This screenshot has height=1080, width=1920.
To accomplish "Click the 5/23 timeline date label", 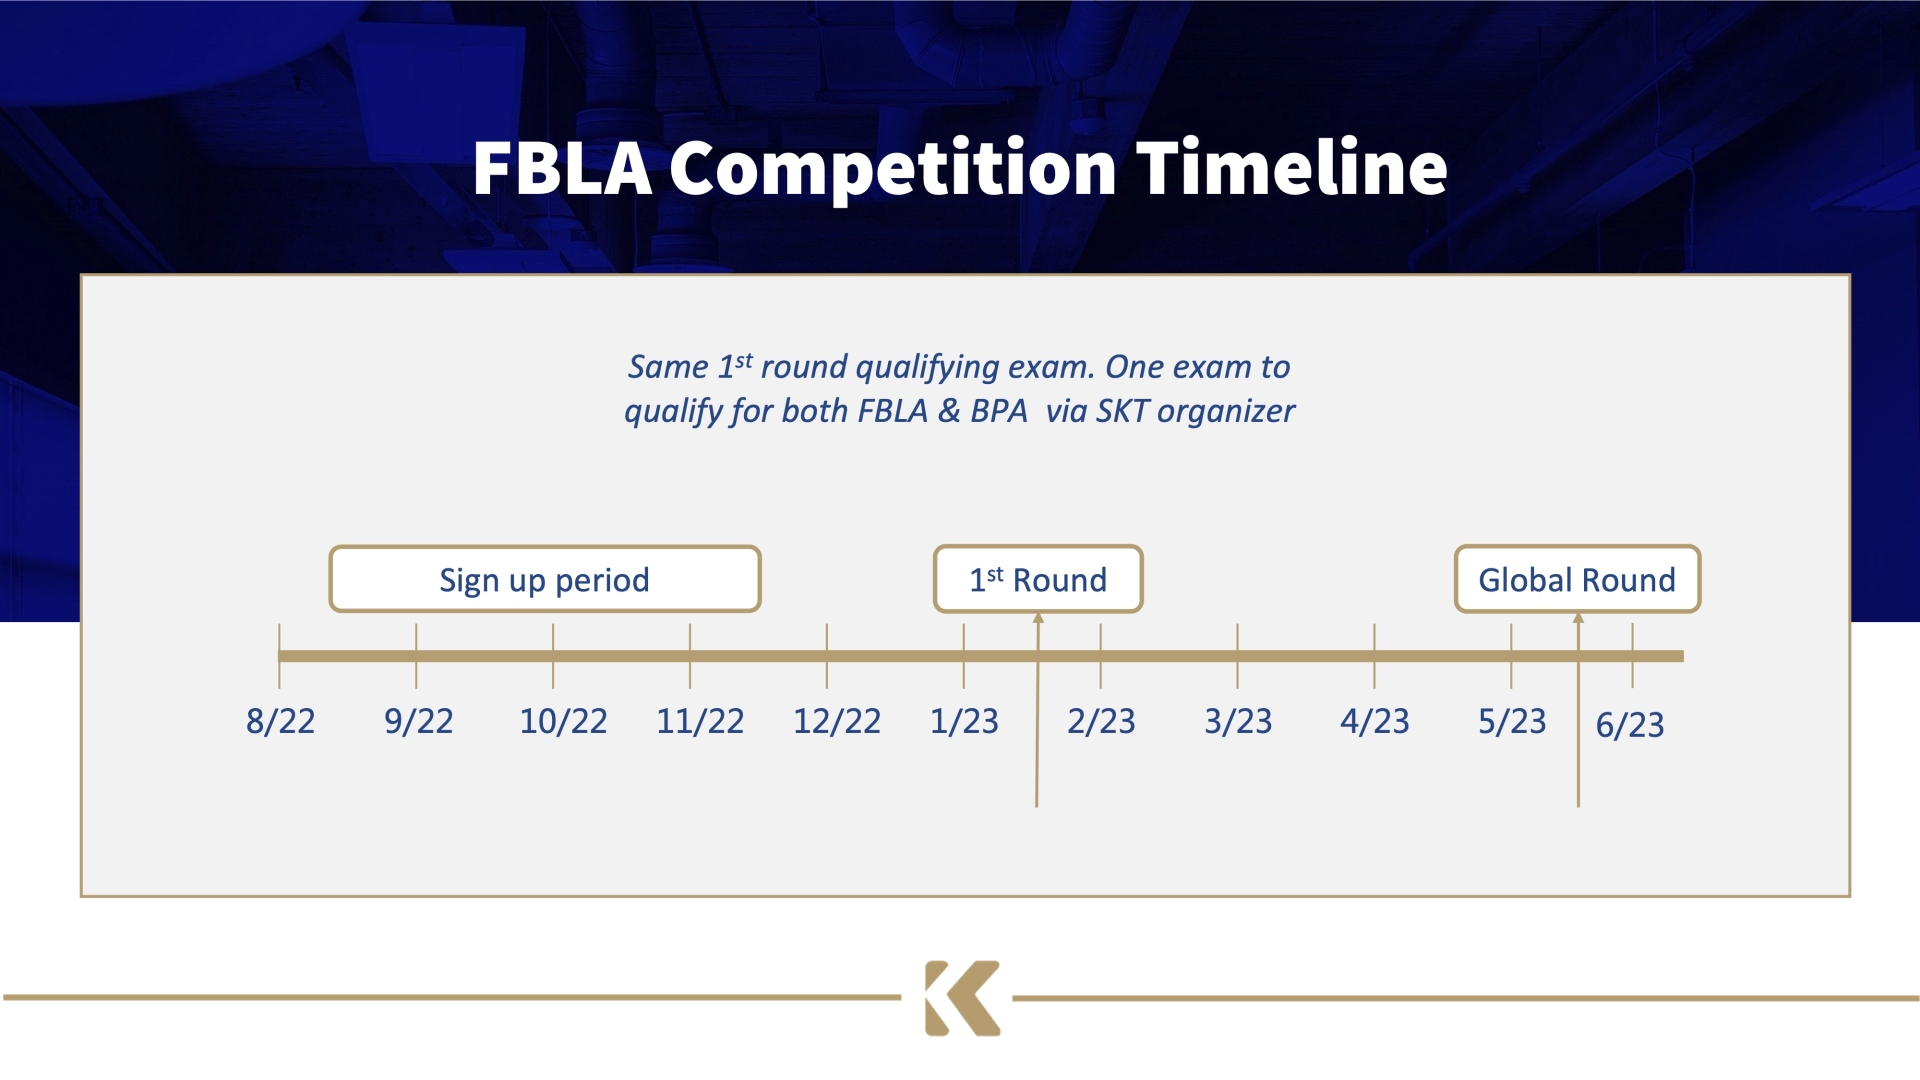I will pyautogui.click(x=1512, y=721).
